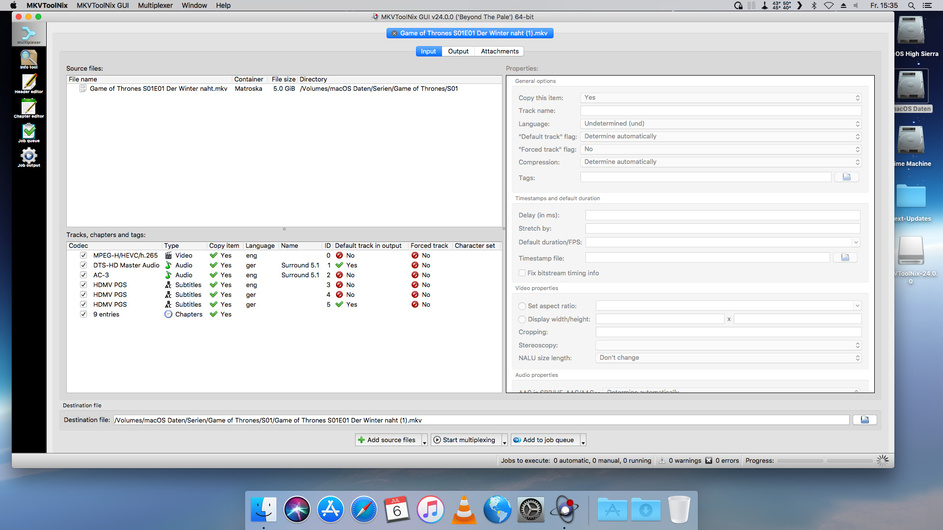This screenshot has height=530, width=943.
Task: Click the progress spinner icon
Action: coord(882,460)
